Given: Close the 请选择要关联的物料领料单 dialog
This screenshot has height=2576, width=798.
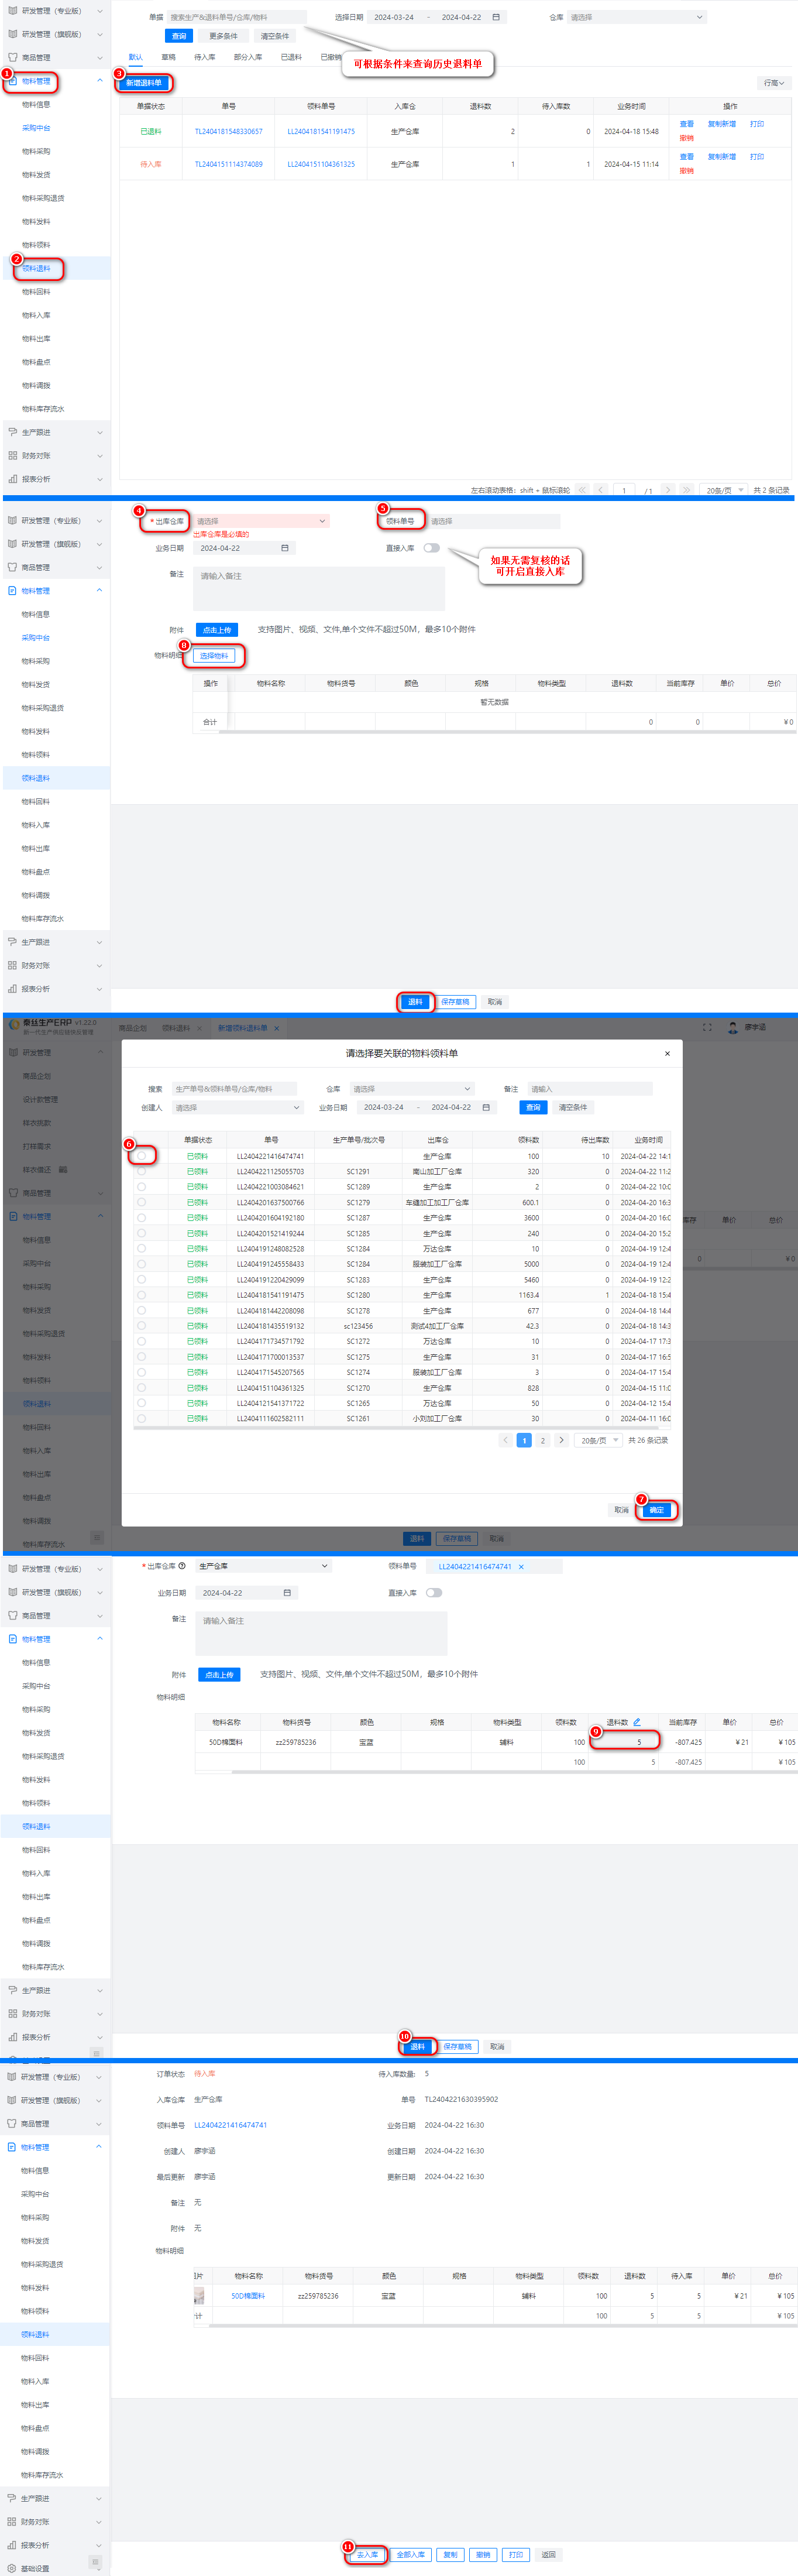Looking at the screenshot, I should click(667, 1053).
